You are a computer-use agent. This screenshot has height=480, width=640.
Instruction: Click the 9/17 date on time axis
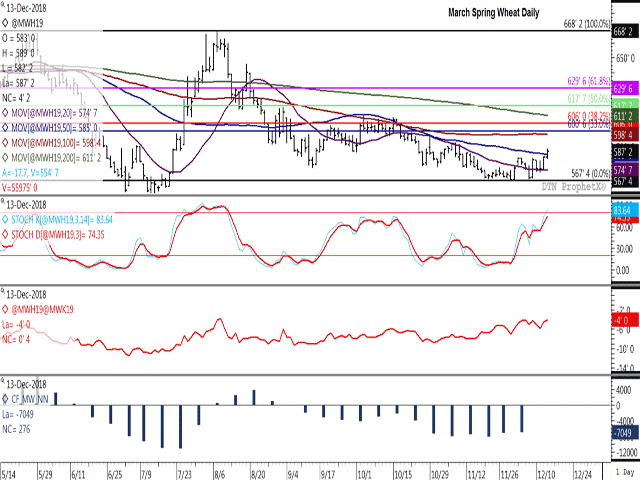[x=328, y=475]
